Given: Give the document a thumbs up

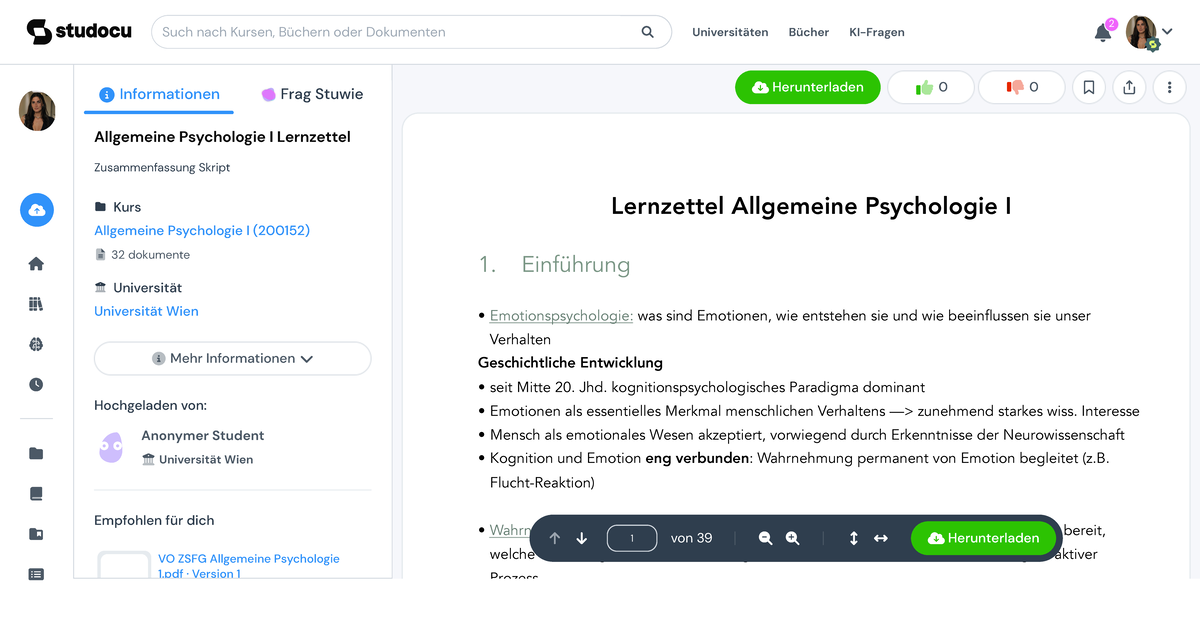Looking at the screenshot, I should click(931, 87).
